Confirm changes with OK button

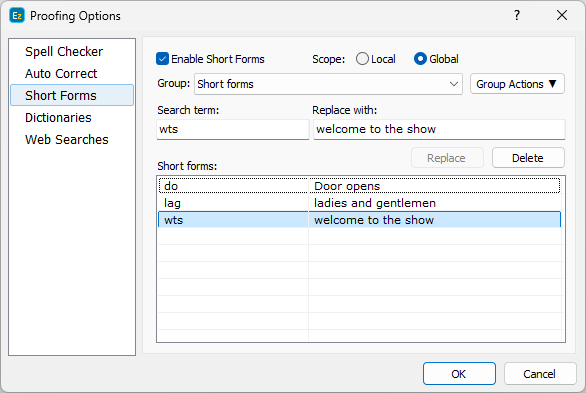[459, 374]
